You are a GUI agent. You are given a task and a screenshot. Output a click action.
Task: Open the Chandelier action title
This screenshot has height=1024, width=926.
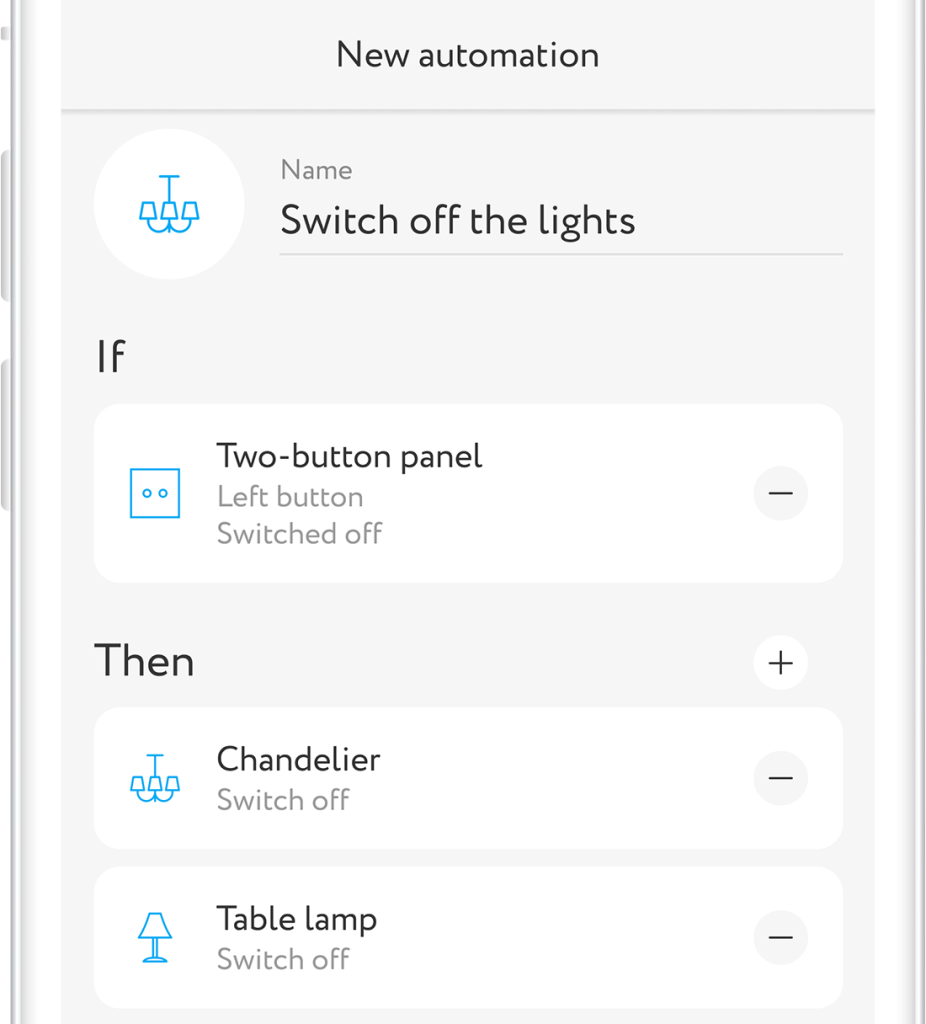298,759
